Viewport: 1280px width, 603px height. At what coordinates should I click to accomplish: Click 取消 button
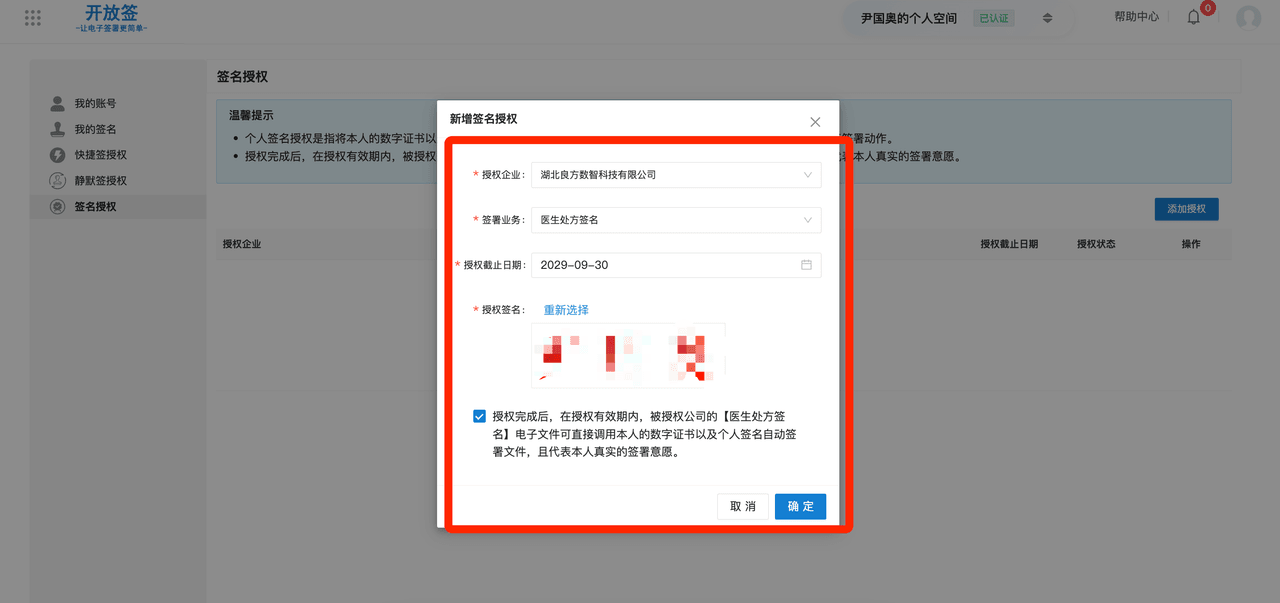(x=743, y=506)
